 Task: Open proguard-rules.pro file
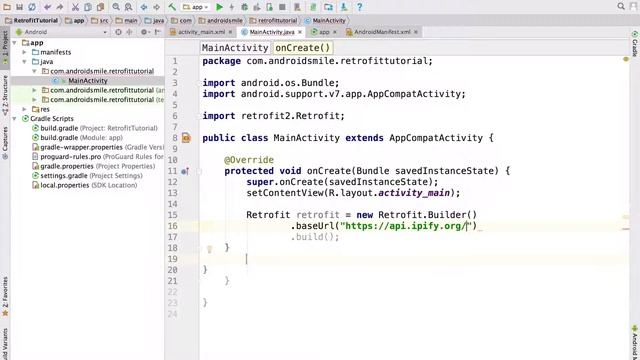[98, 157]
